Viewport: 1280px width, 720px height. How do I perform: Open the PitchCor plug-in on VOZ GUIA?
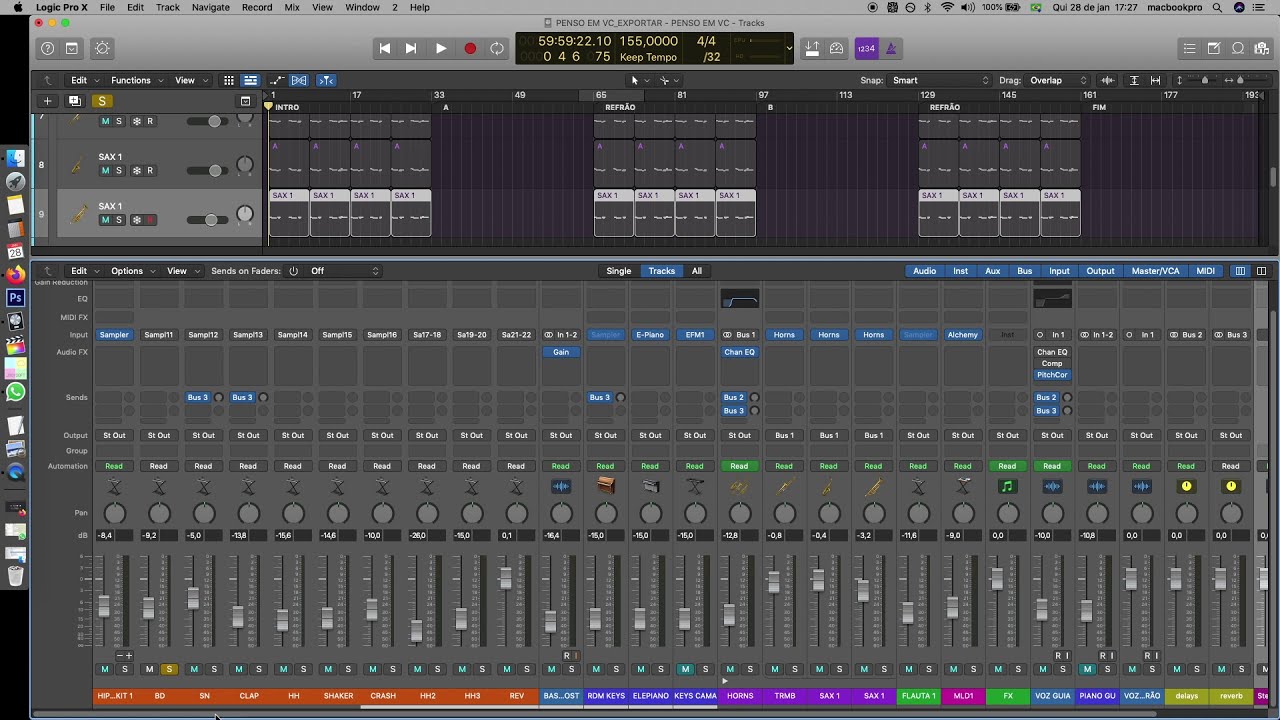1052,375
